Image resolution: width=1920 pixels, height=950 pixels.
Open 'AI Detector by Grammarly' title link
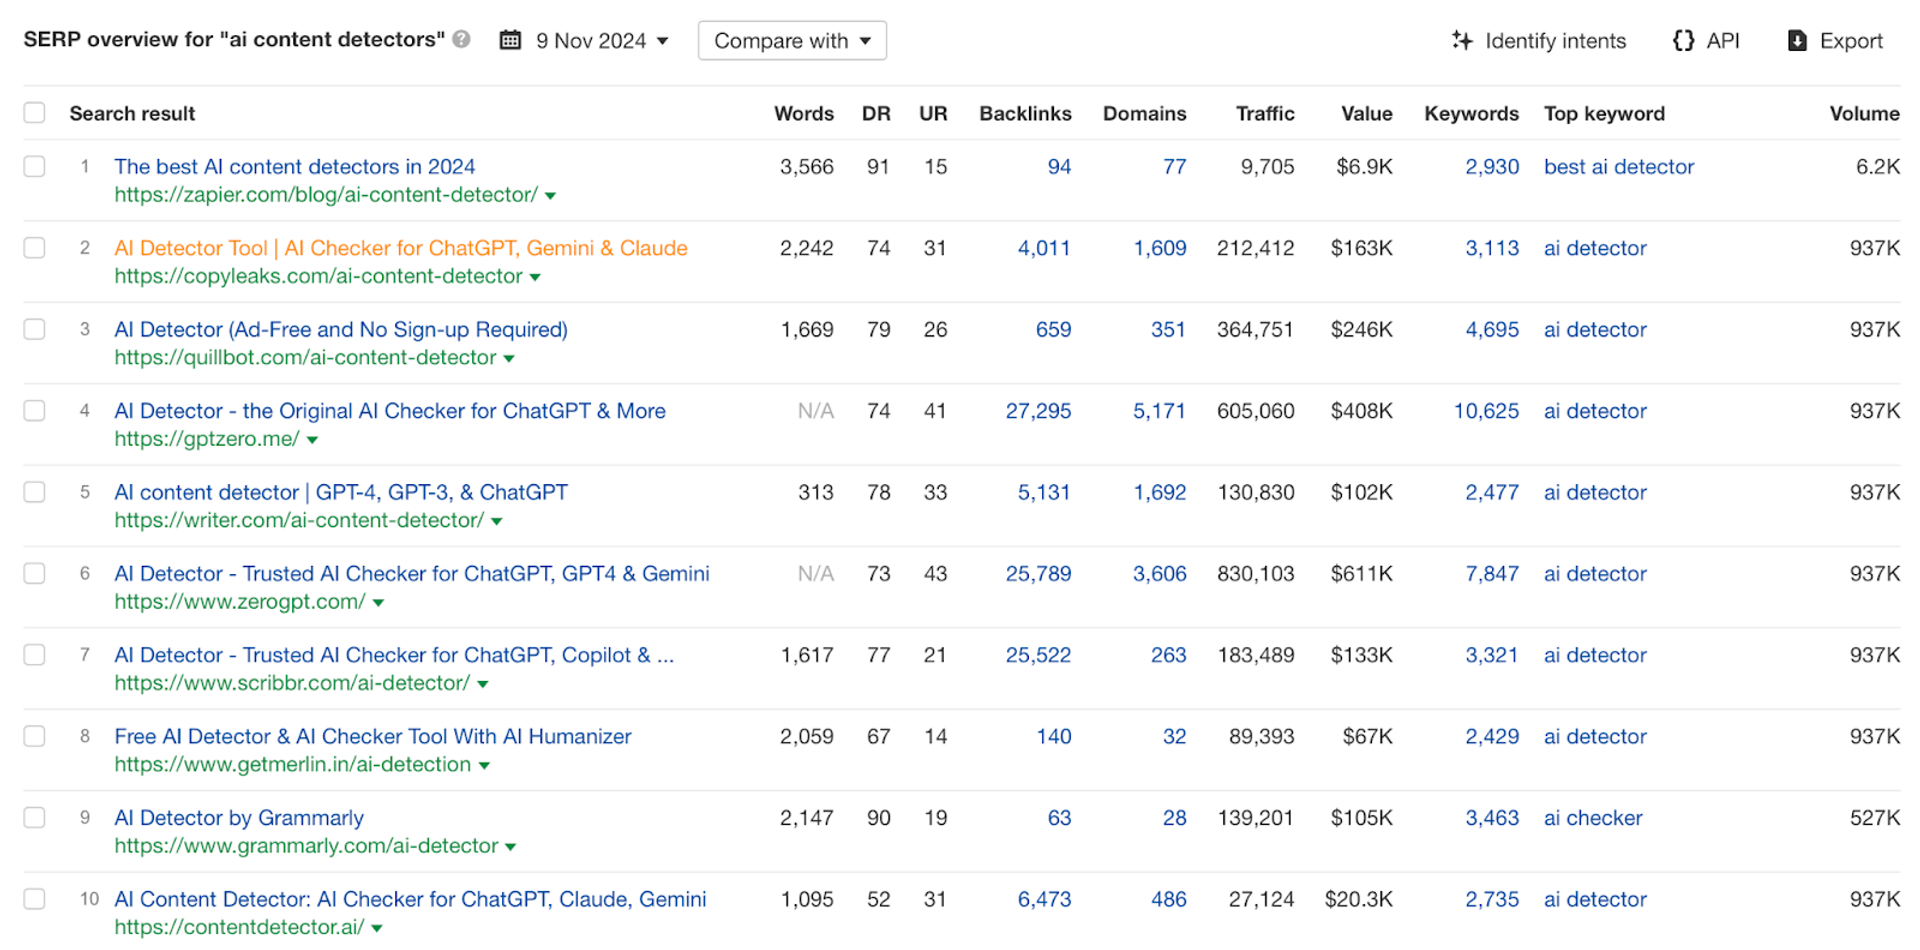(239, 817)
